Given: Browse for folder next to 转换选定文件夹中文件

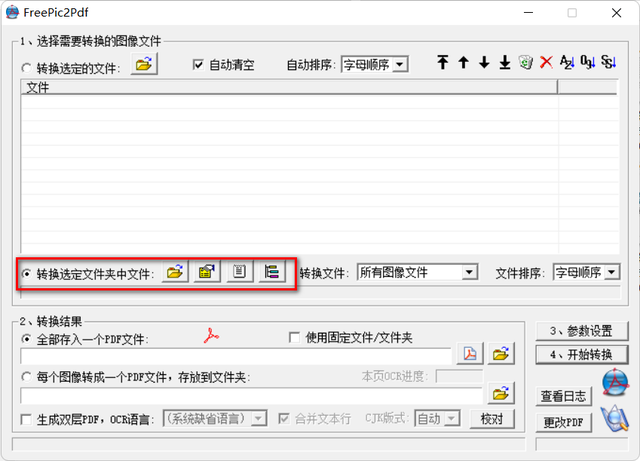Looking at the screenshot, I should [175, 272].
